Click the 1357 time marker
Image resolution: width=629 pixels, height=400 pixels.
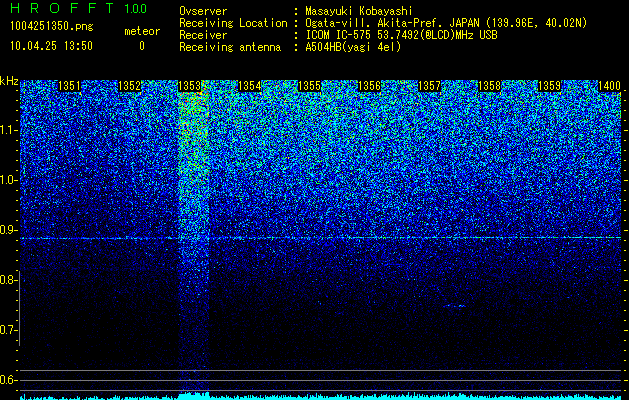click(x=429, y=86)
